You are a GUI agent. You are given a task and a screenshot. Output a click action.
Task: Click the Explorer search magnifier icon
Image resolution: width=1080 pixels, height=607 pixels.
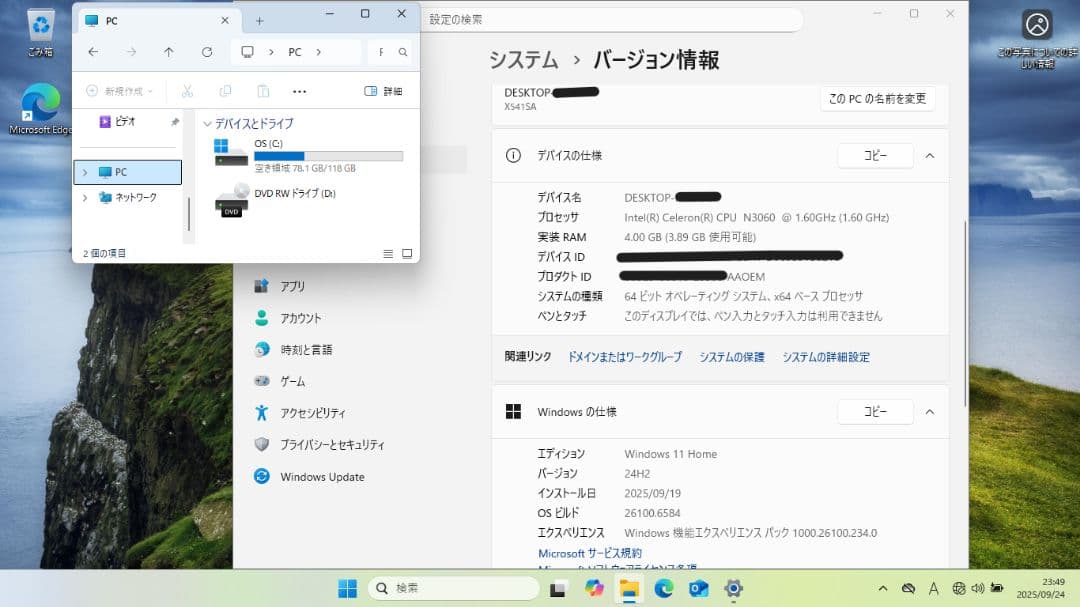(x=403, y=52)
